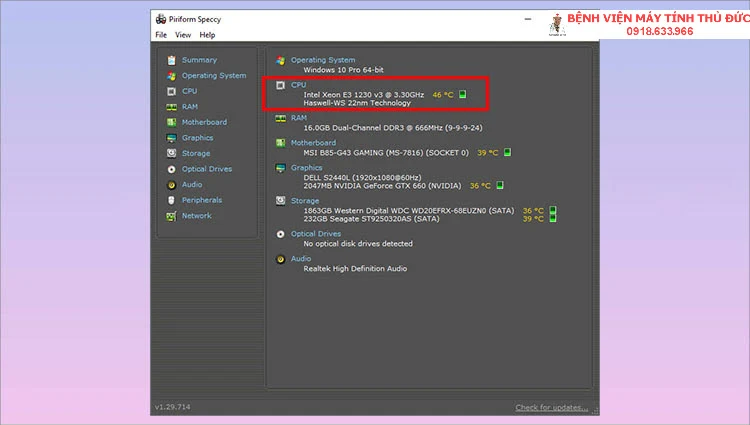Click the Haswell-WS 22nm Technology text

pyautogui.click(x=357, y=103)
